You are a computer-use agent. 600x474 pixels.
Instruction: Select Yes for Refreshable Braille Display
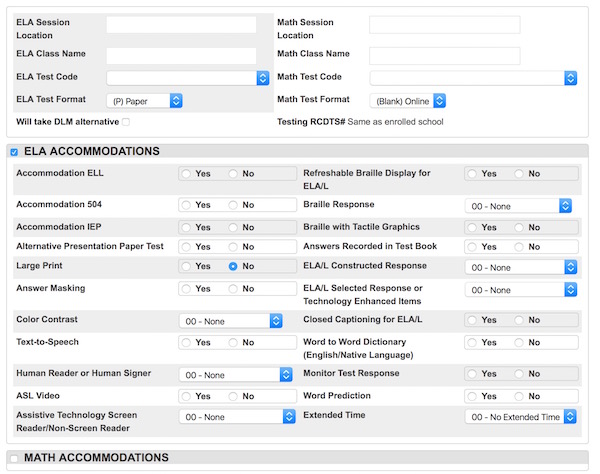472,174
